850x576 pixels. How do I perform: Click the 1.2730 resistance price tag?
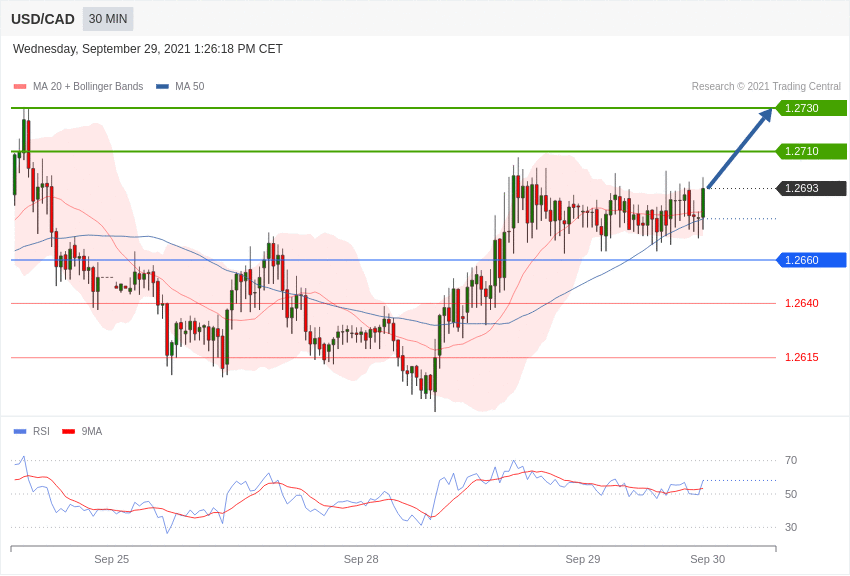812,108
